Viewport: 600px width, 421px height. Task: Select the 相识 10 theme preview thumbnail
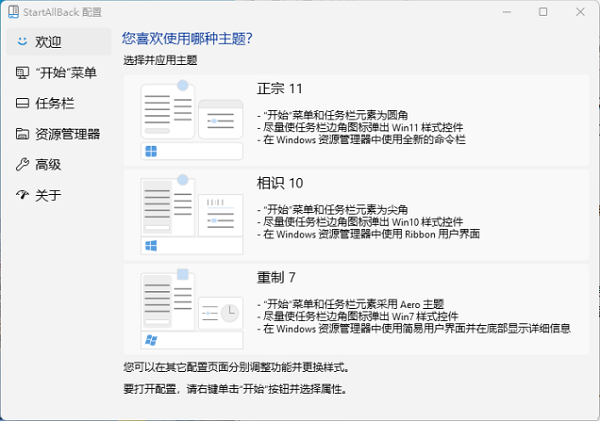tap(190, 212)
